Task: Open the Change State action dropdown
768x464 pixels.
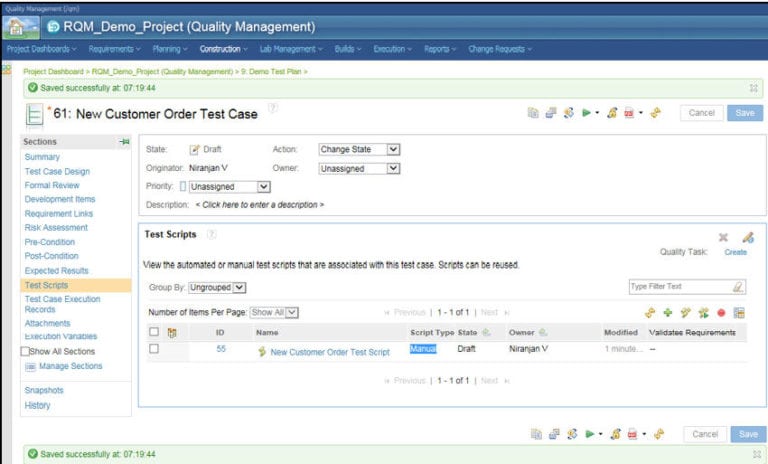Action: (x=359, y=149)
